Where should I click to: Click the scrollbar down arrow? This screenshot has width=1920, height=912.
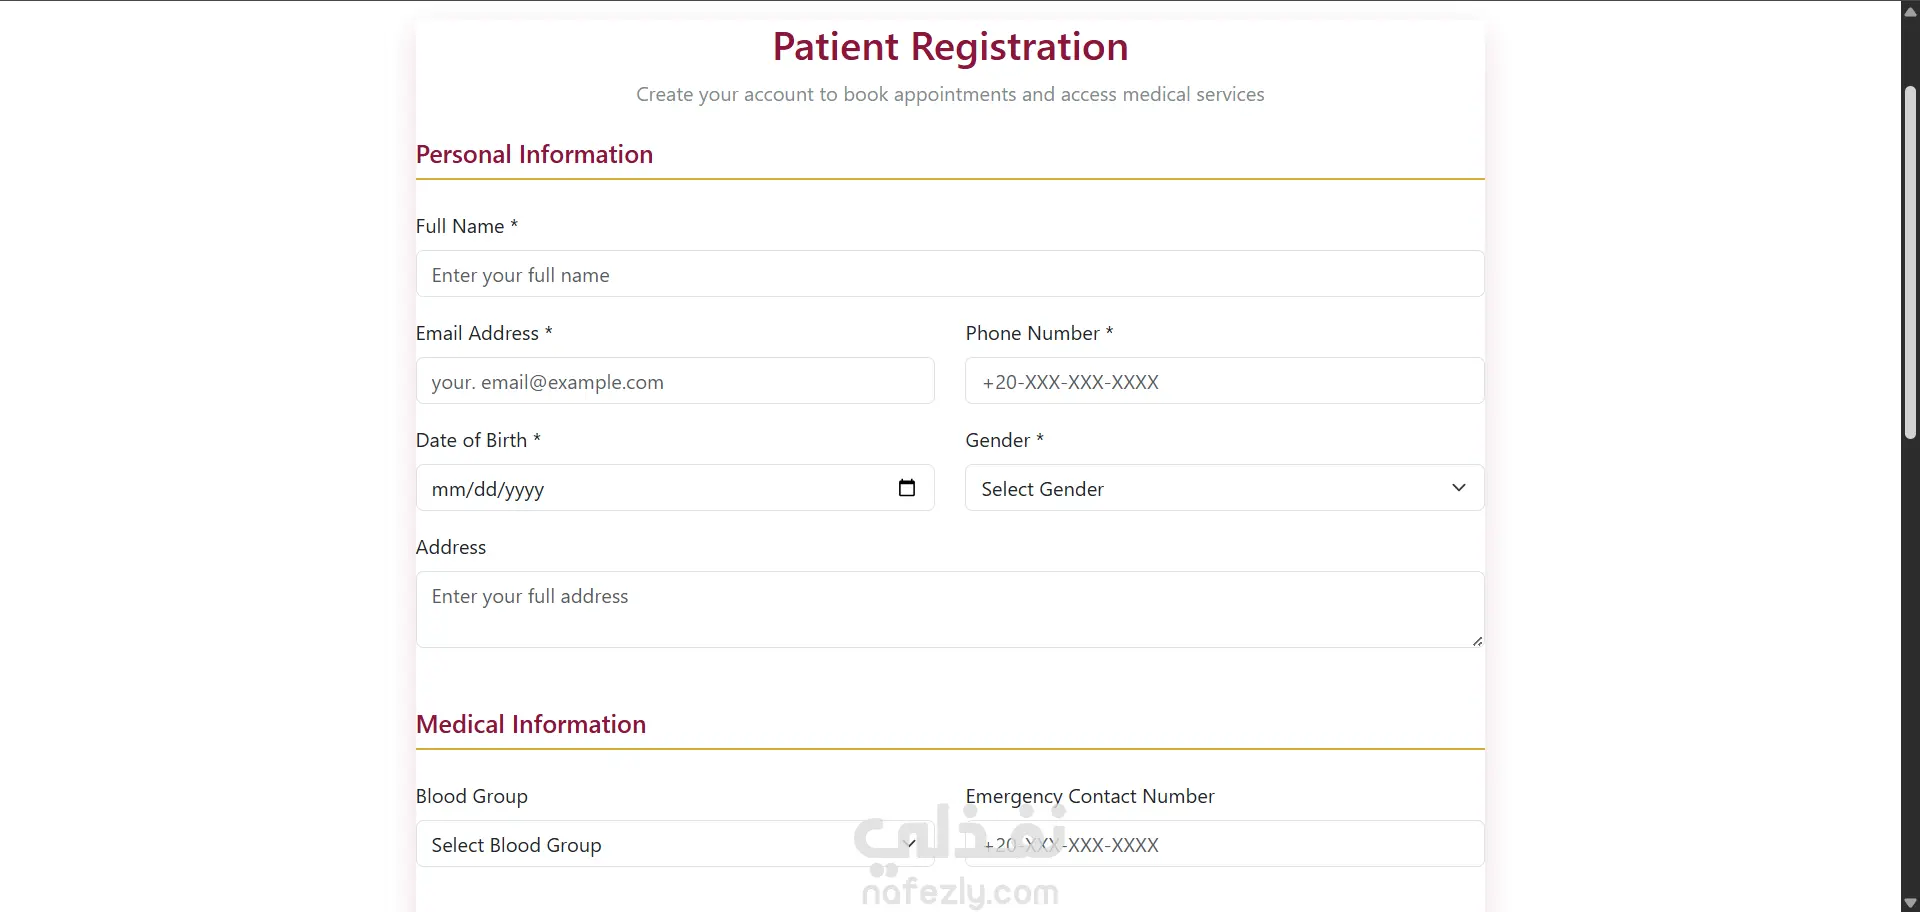[1910, 903]
